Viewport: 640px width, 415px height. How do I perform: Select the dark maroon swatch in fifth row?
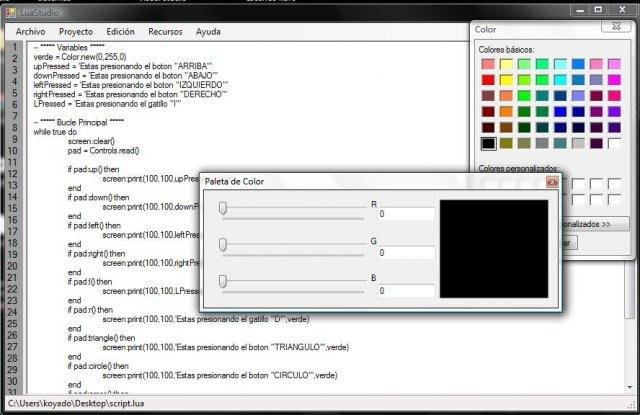pos(488,127)
